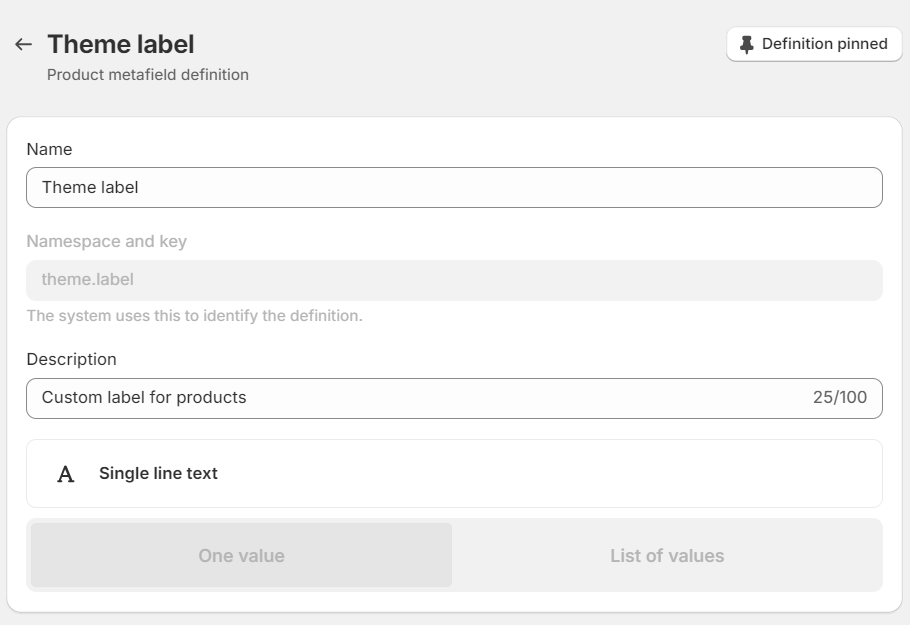Click the letter A content type indicator
This screenshot has height=625, width=910.
pos(66,473)
